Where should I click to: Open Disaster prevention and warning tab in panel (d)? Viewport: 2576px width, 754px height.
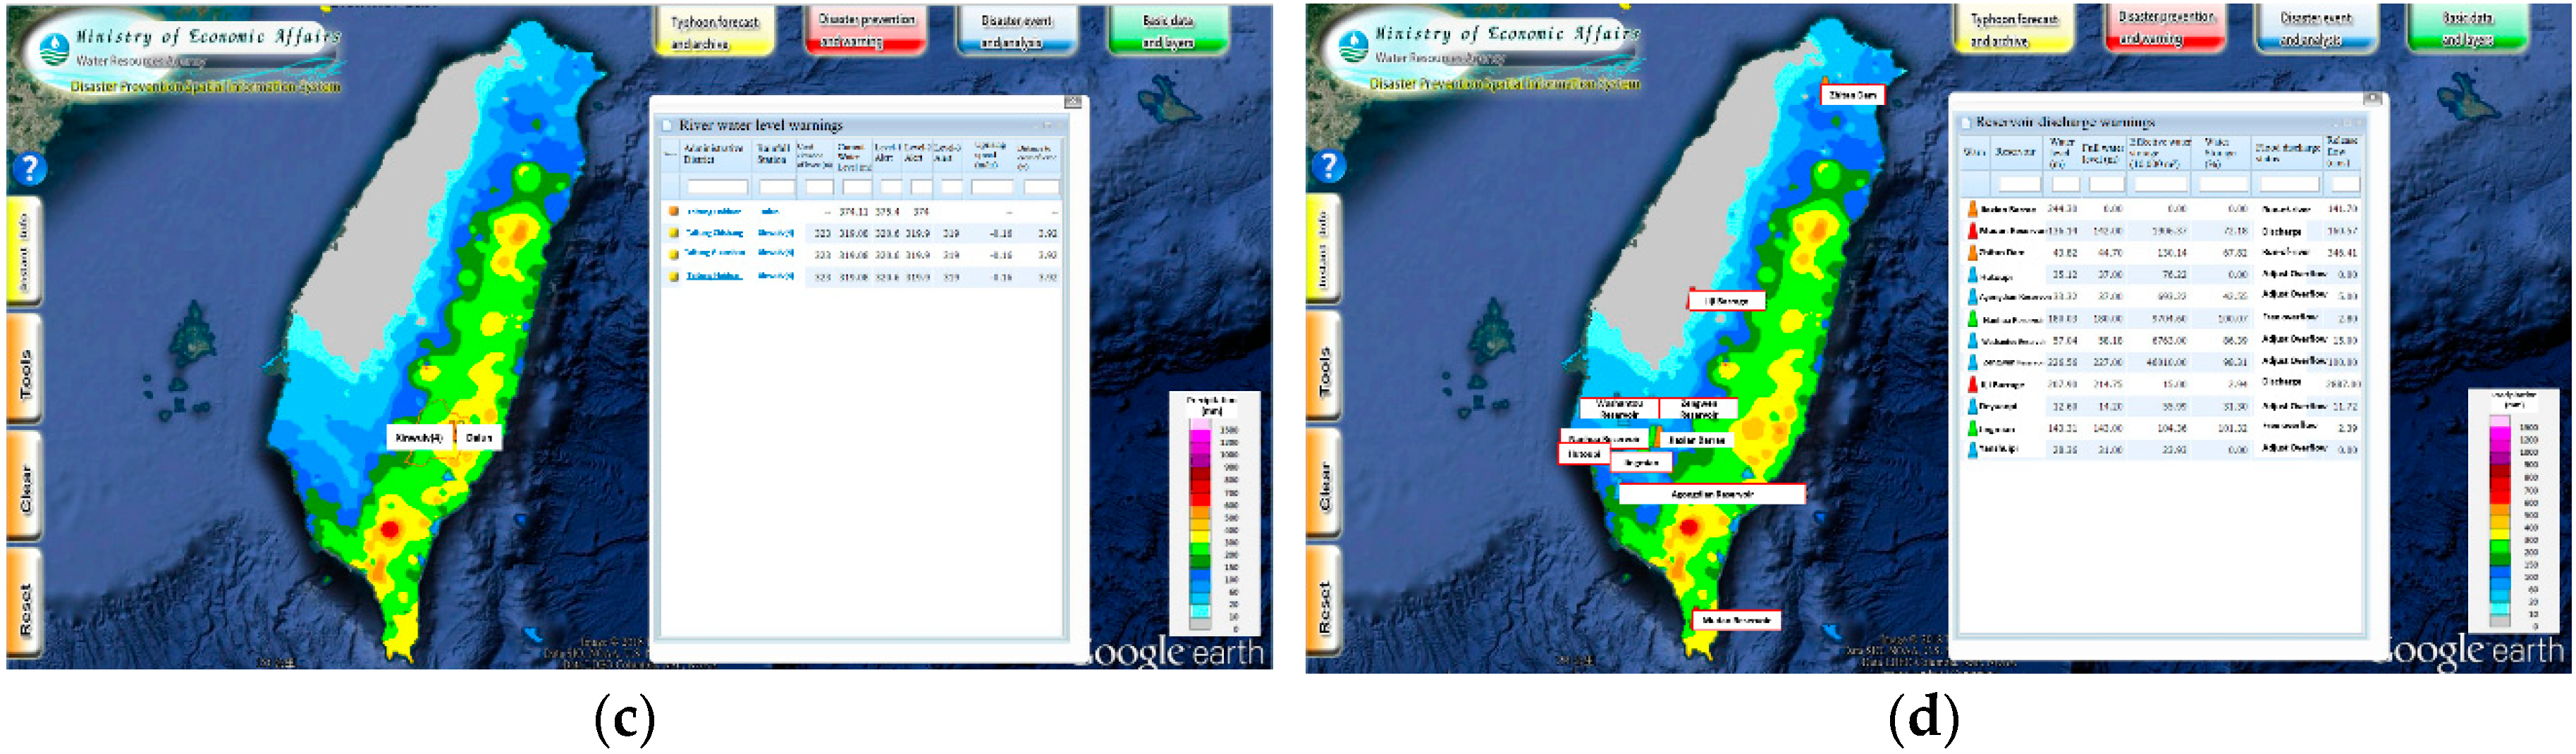click(2165, 28)
